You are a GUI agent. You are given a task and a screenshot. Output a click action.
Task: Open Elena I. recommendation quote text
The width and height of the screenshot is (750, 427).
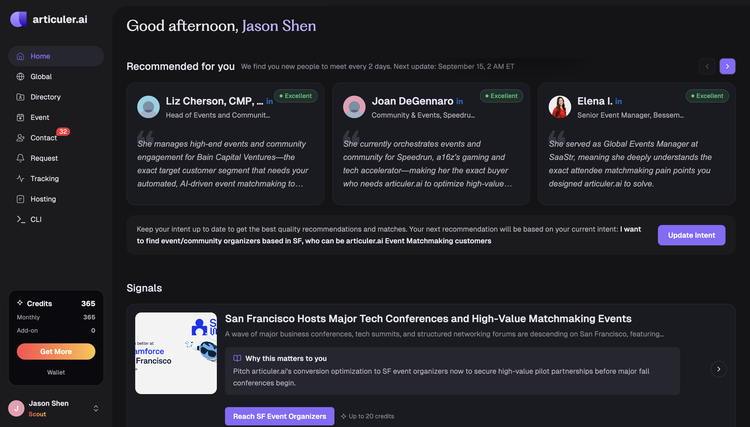(630, 164)
